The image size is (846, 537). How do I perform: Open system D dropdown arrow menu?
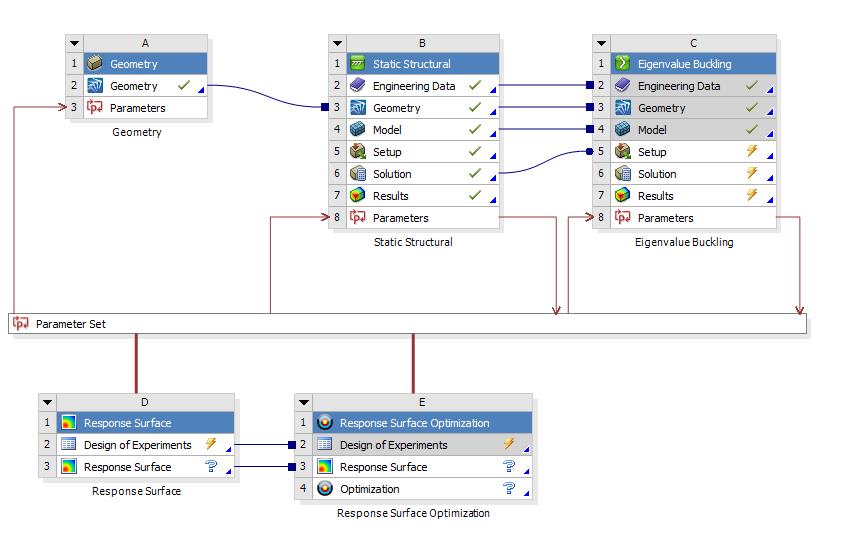[47, 402]
